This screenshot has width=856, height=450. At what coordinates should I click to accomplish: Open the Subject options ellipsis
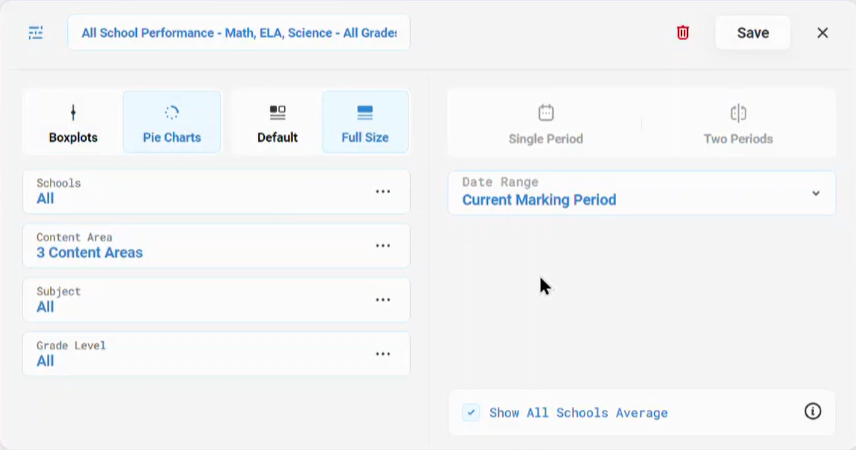click(x=383, y=299)
